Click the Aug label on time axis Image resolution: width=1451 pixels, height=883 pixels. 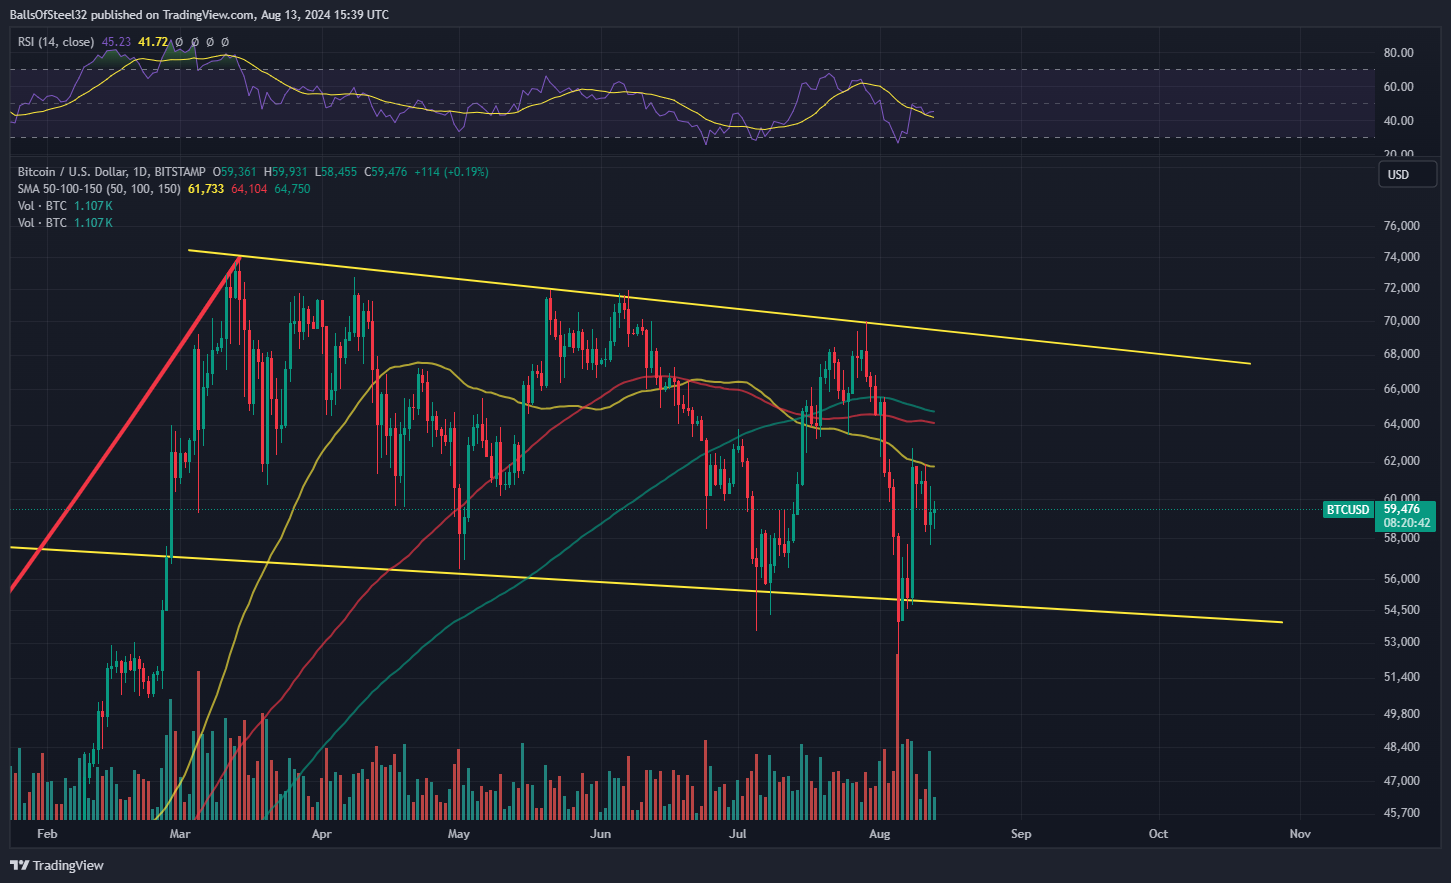[880, 834]
